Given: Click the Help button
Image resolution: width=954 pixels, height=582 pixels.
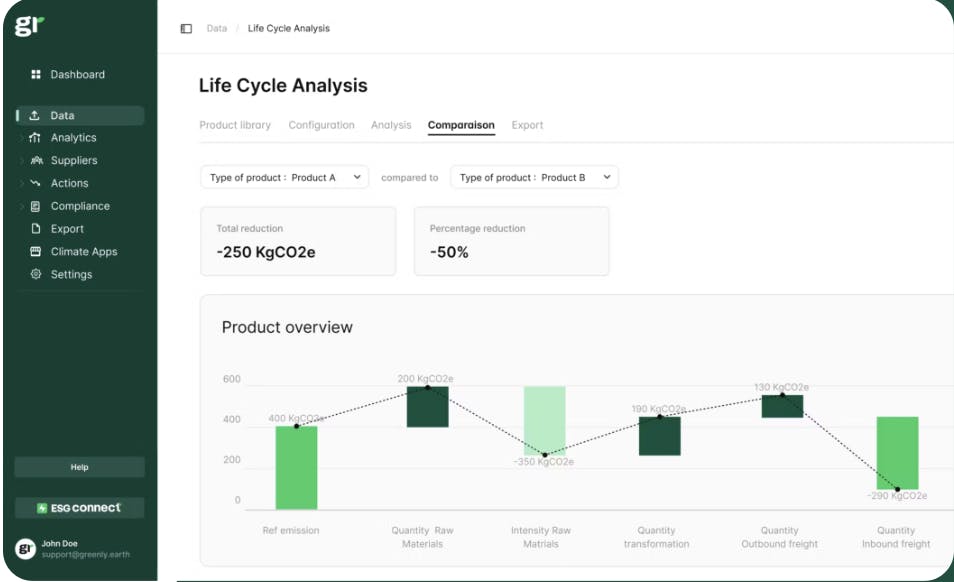Looking at the screenshot, I should coord(80,467).
